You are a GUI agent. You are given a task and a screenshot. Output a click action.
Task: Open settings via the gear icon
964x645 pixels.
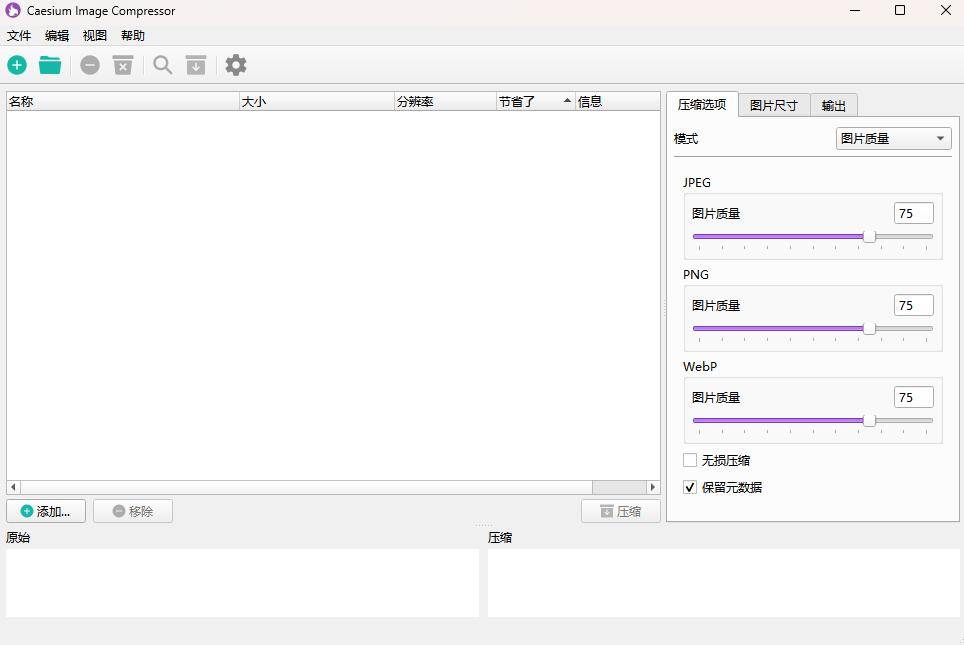(x=236, y=65)
